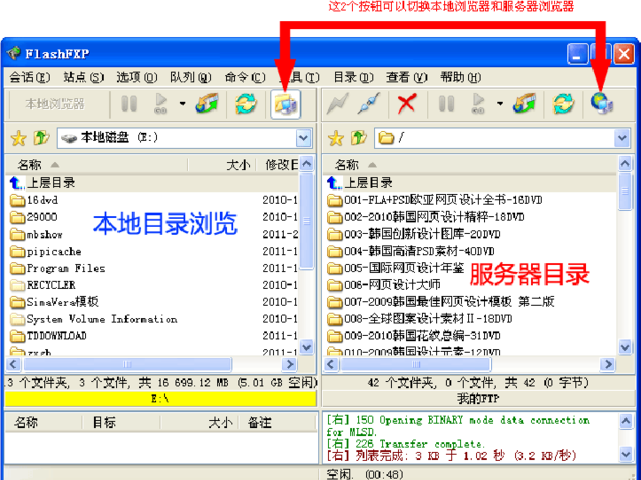Open the 命令(C) menu
This screenshot has height=480, width=641.
pyautogui.click(x=244, y=77)
